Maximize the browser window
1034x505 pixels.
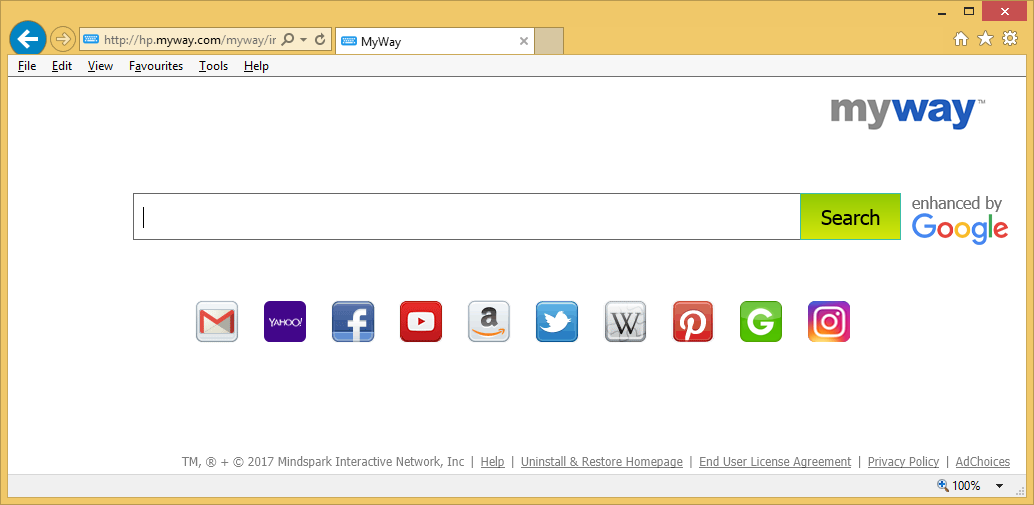pos(969,11)
